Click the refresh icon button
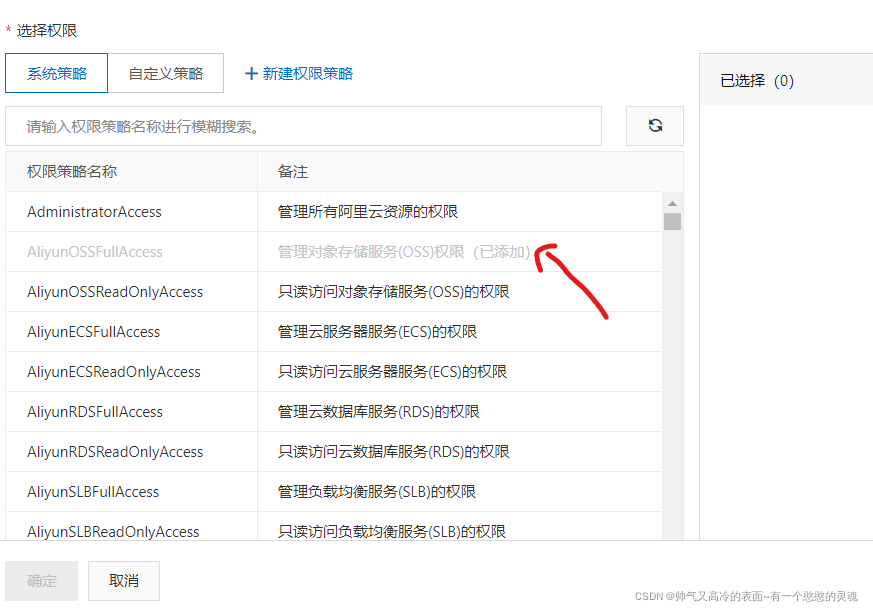Viewport: 873px width, 611px height. 655,126
